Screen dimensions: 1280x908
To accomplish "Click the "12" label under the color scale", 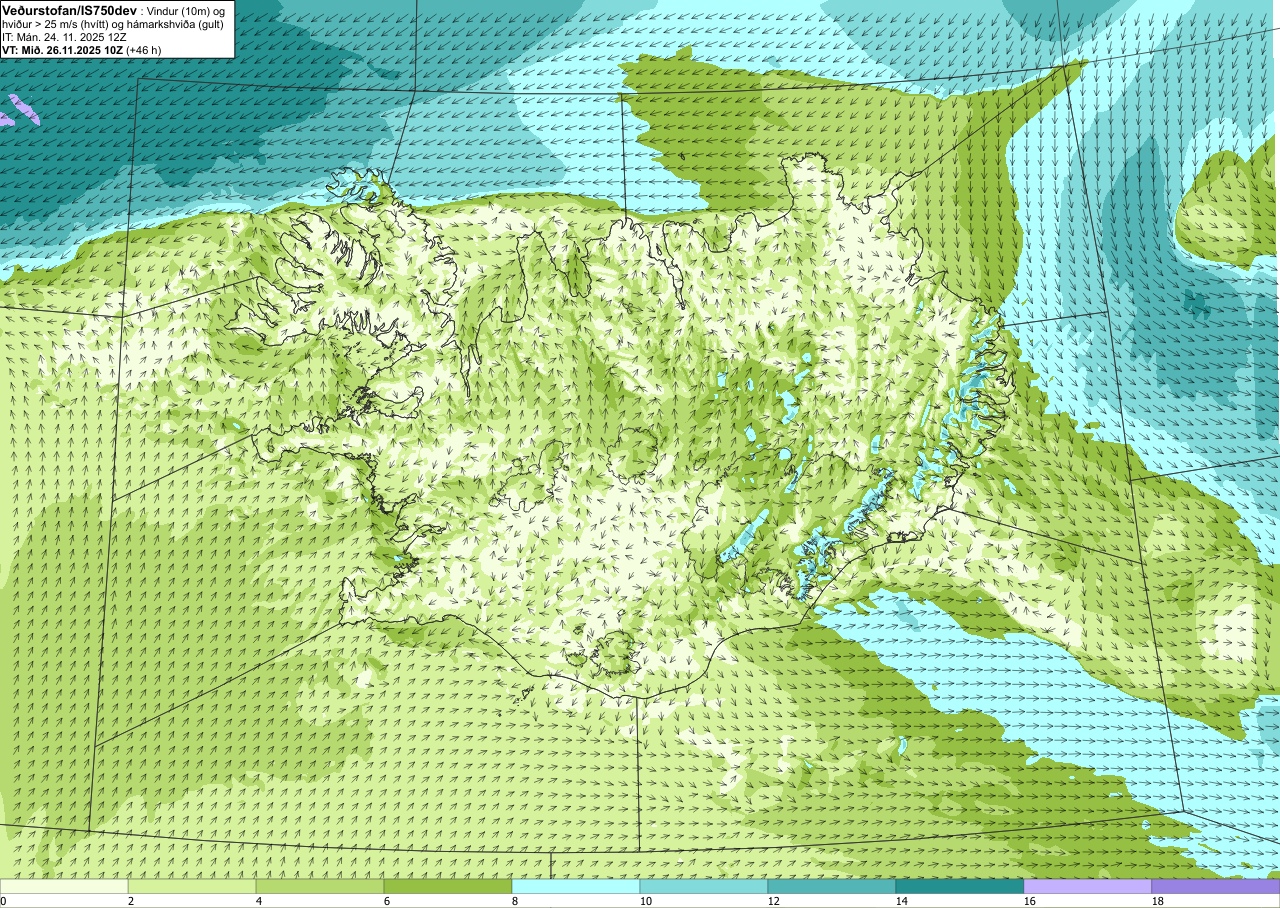I will (x=774, y=901).
